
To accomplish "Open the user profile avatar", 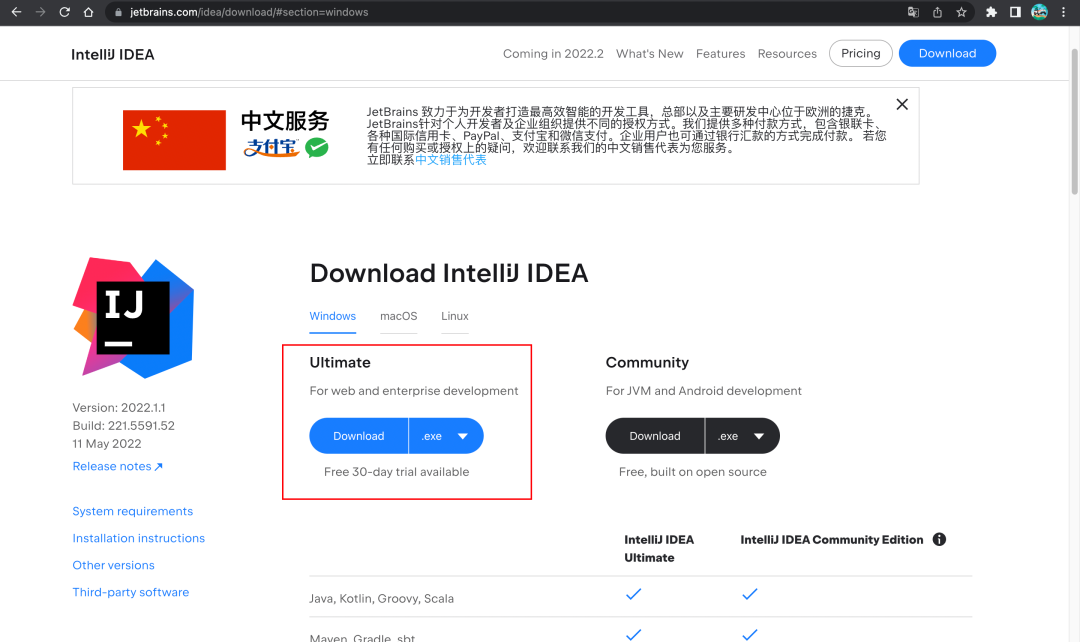I will click(x=1039, y=12).
